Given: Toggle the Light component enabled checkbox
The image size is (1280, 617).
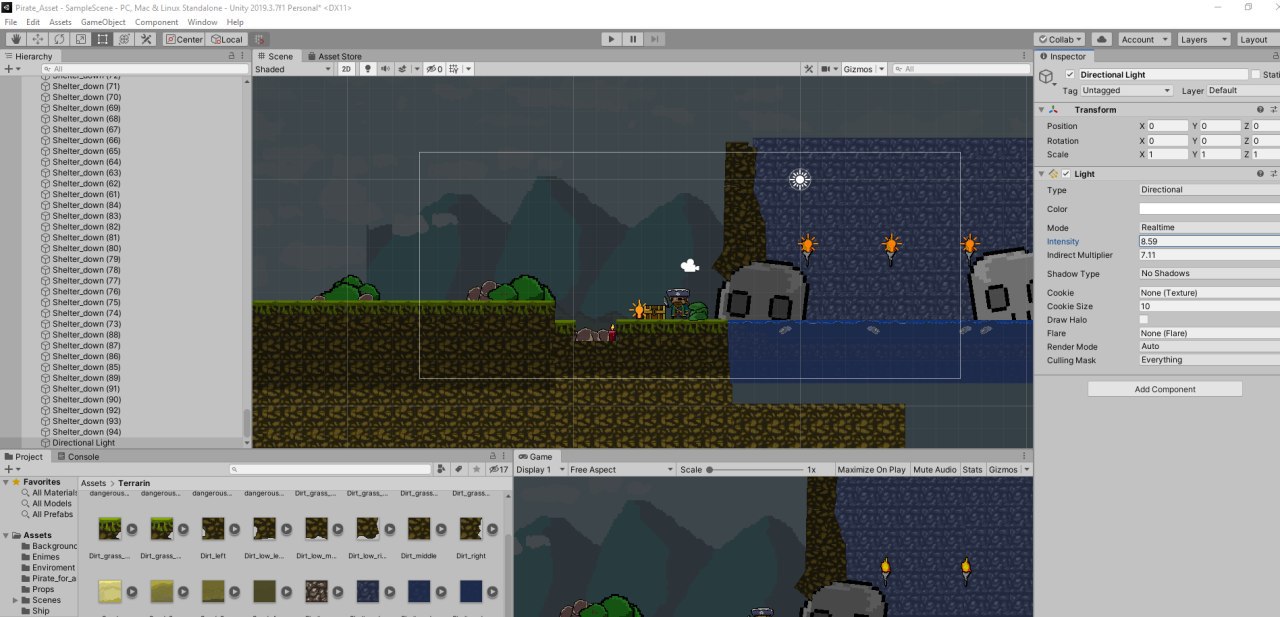Looking at the screenshot, I should [1066, 174].
